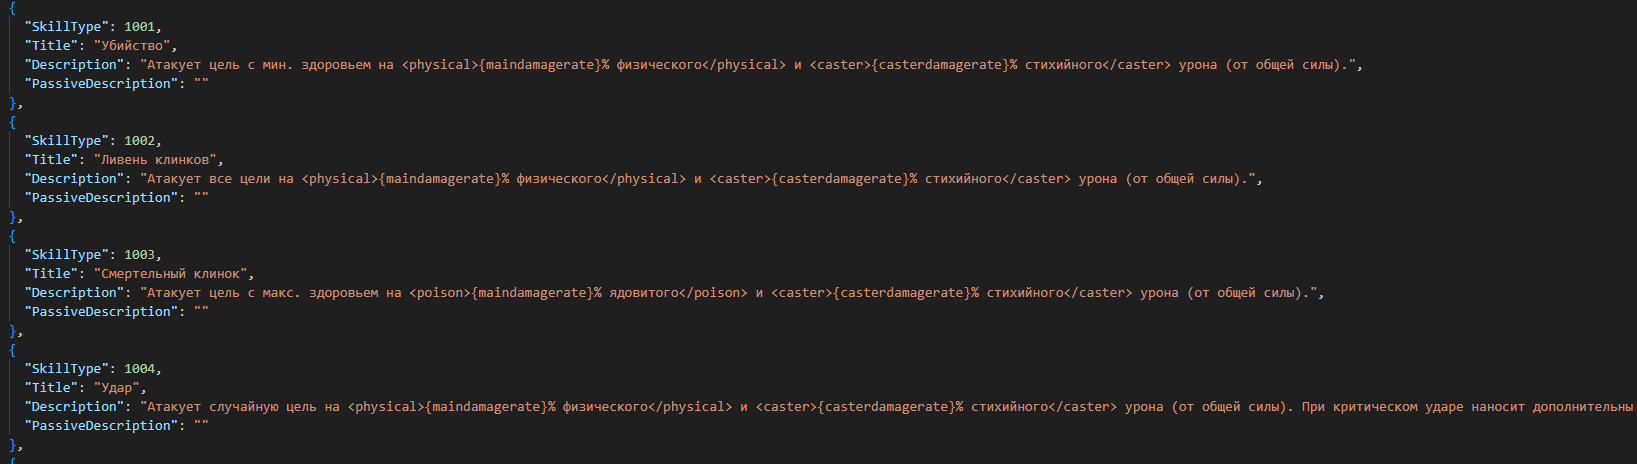Click the <poison> opening tag in description
Viewport: 1637px width, 464px height.
coord(440,293)
